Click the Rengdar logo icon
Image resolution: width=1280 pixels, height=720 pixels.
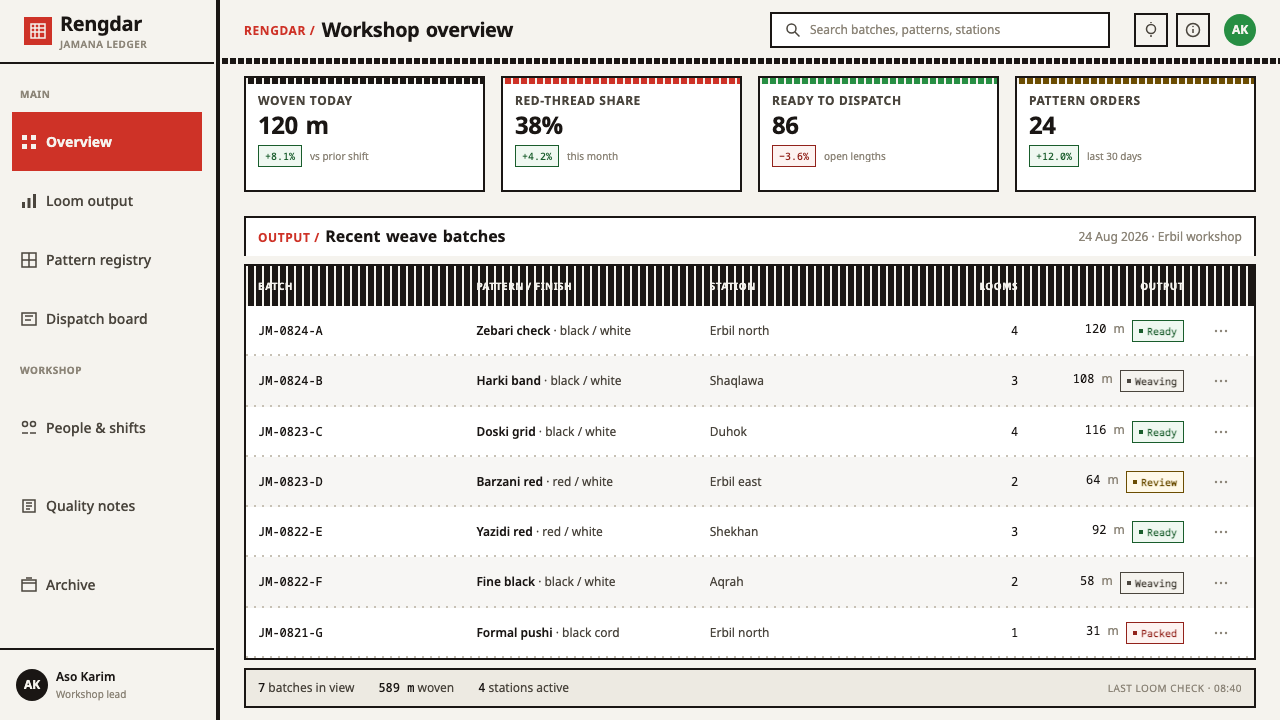pyautogui.click(x=38, y=31)
